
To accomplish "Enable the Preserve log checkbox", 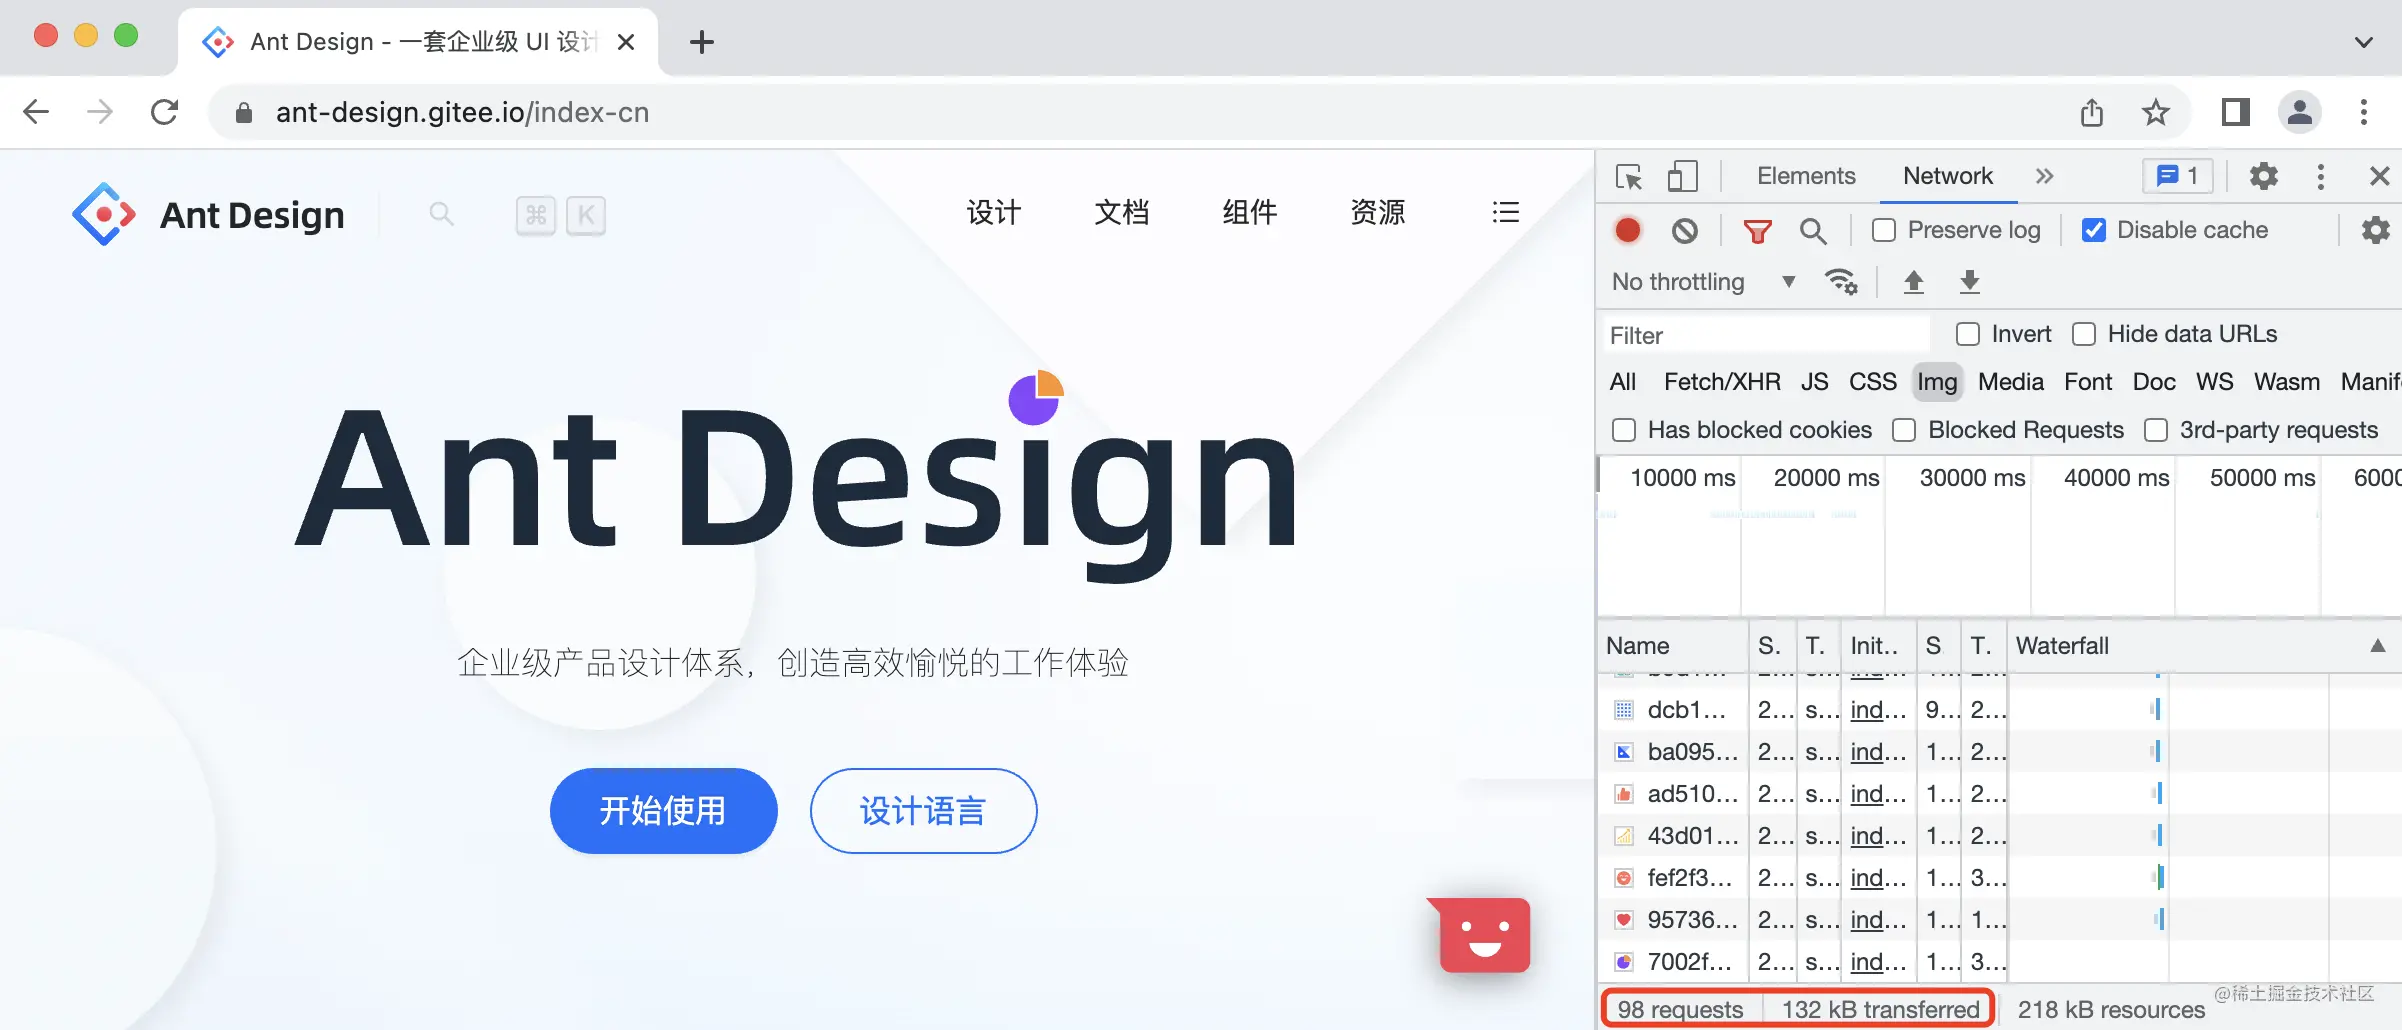I will 1884,231.
